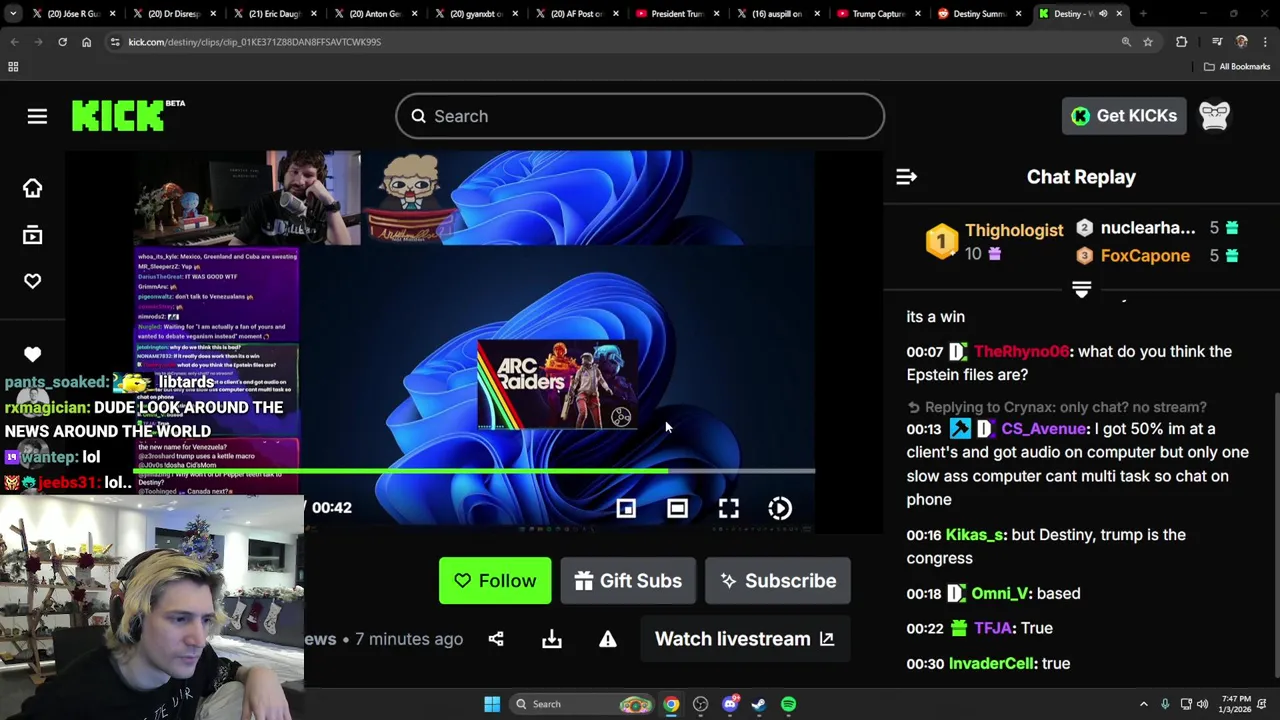The width and height of the screenshot is (1280, 720).
Task: Open TFJA chat username
Action: 992,628
